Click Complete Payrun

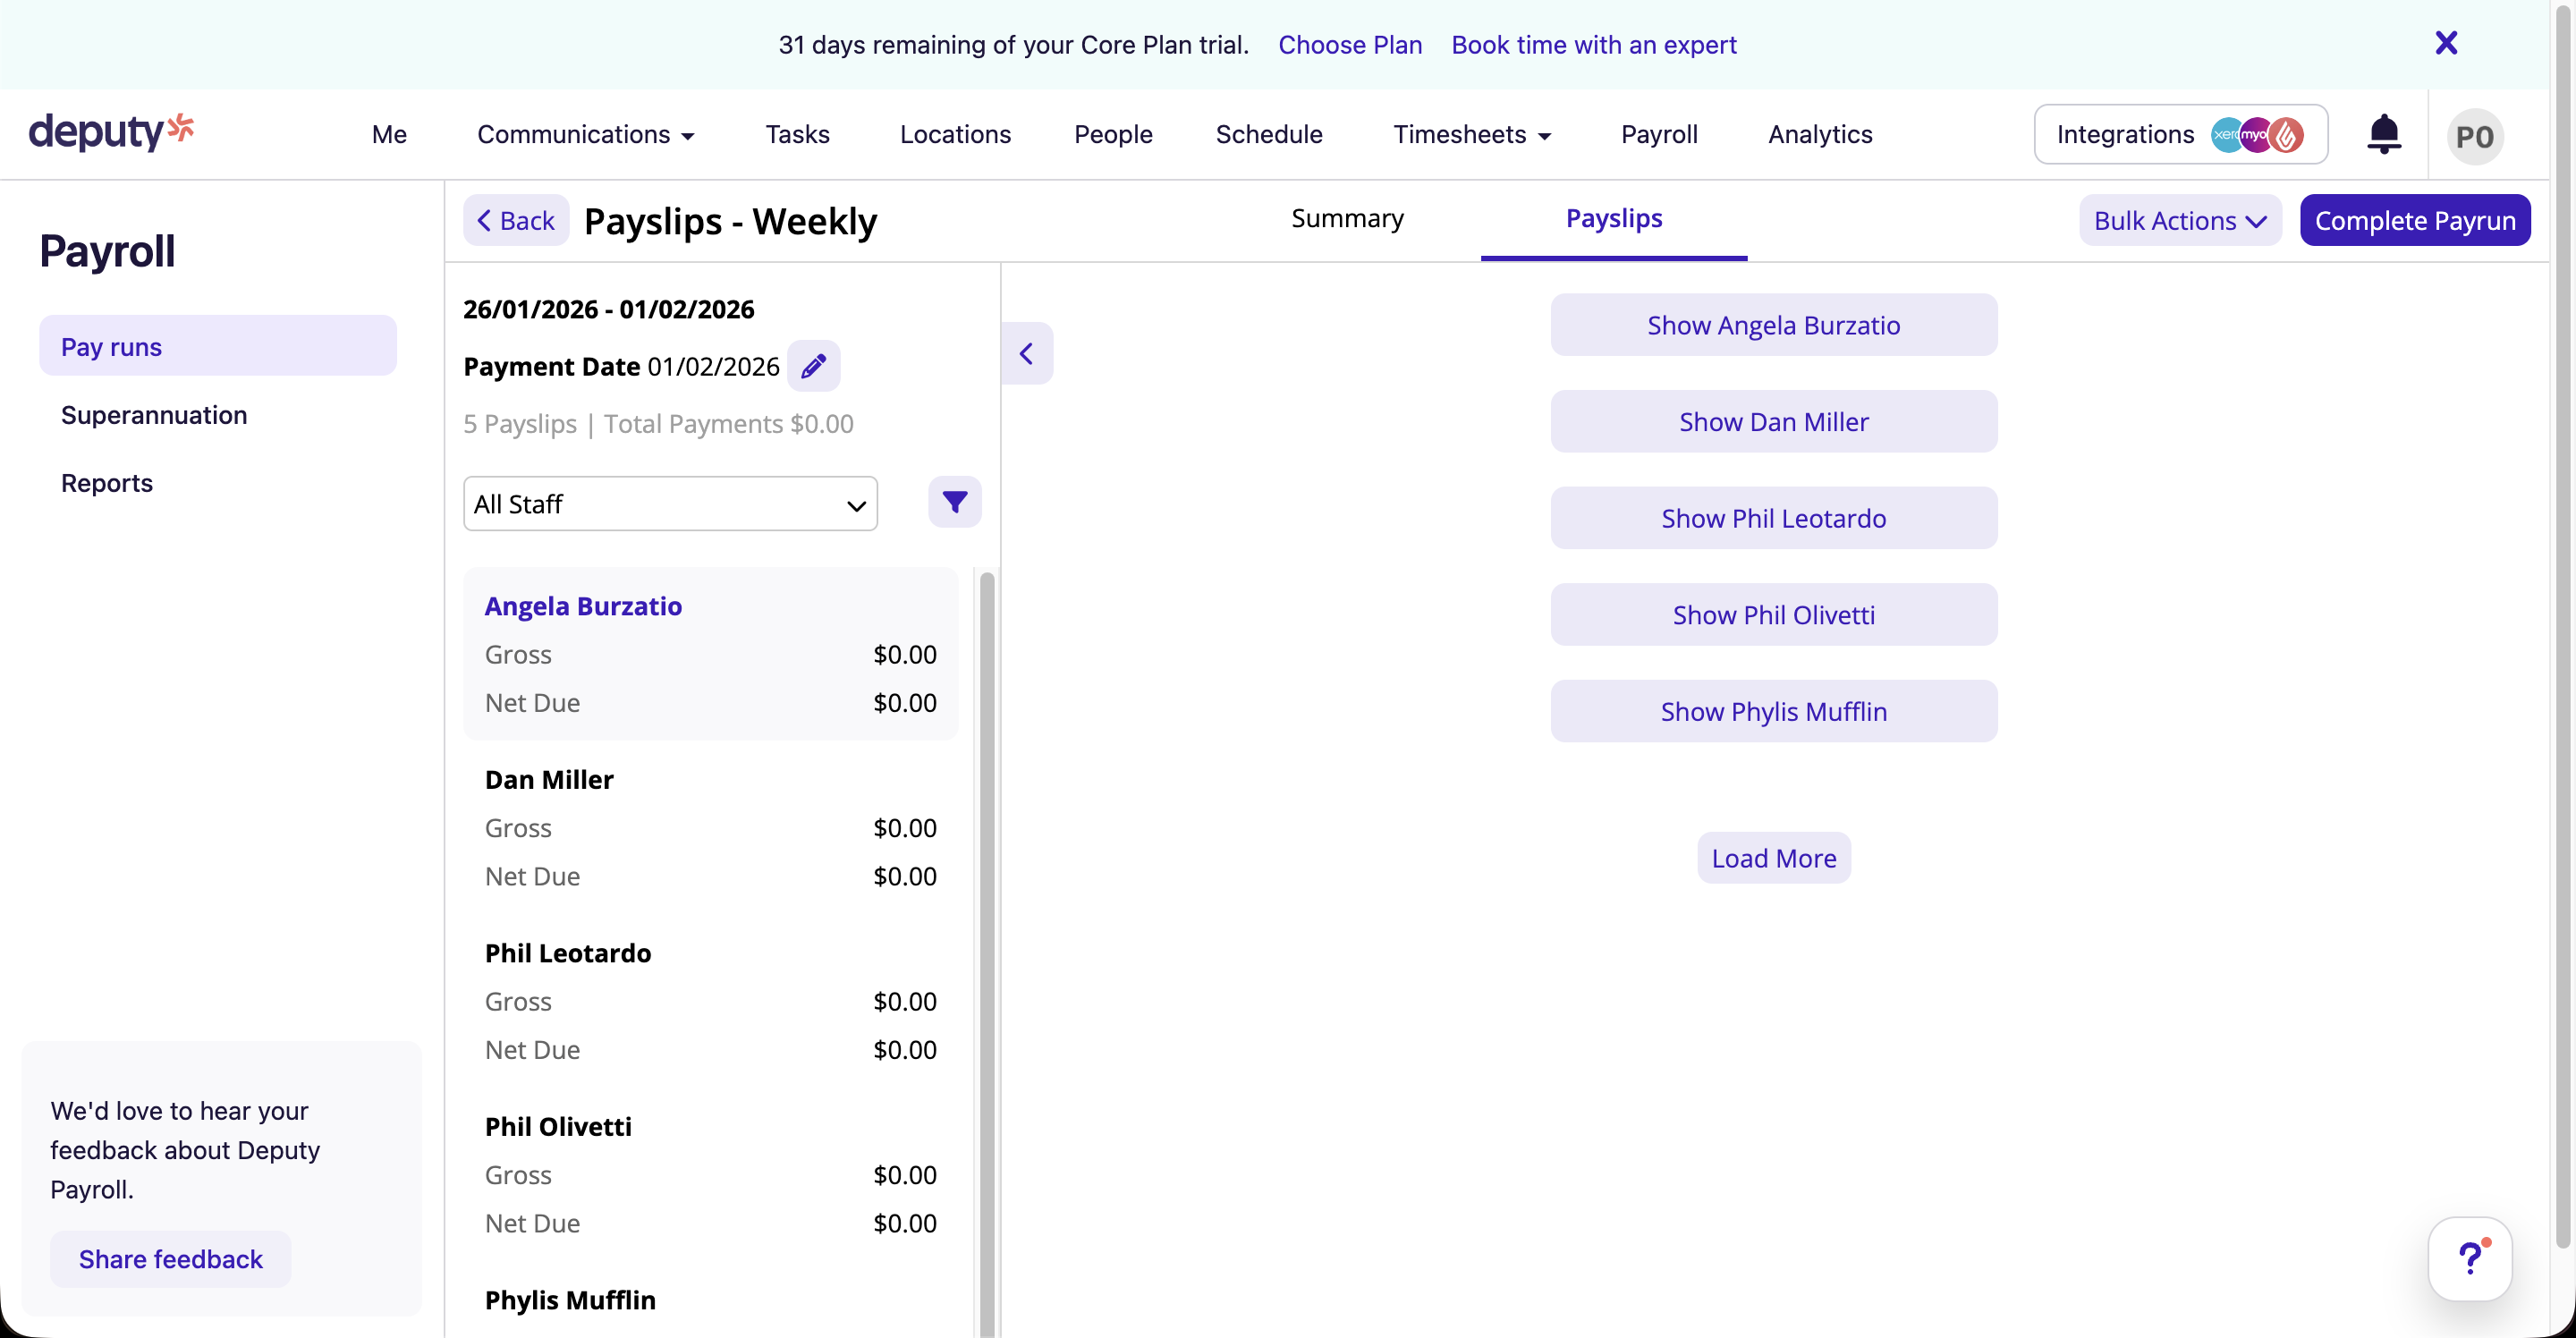click(2415, 220)
